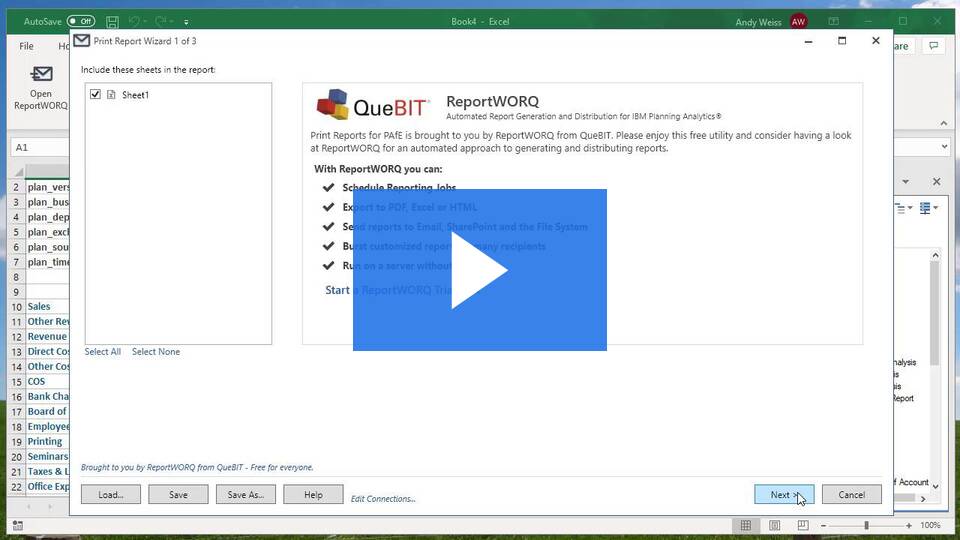Open the Edit Connections... link

point(383,499)
